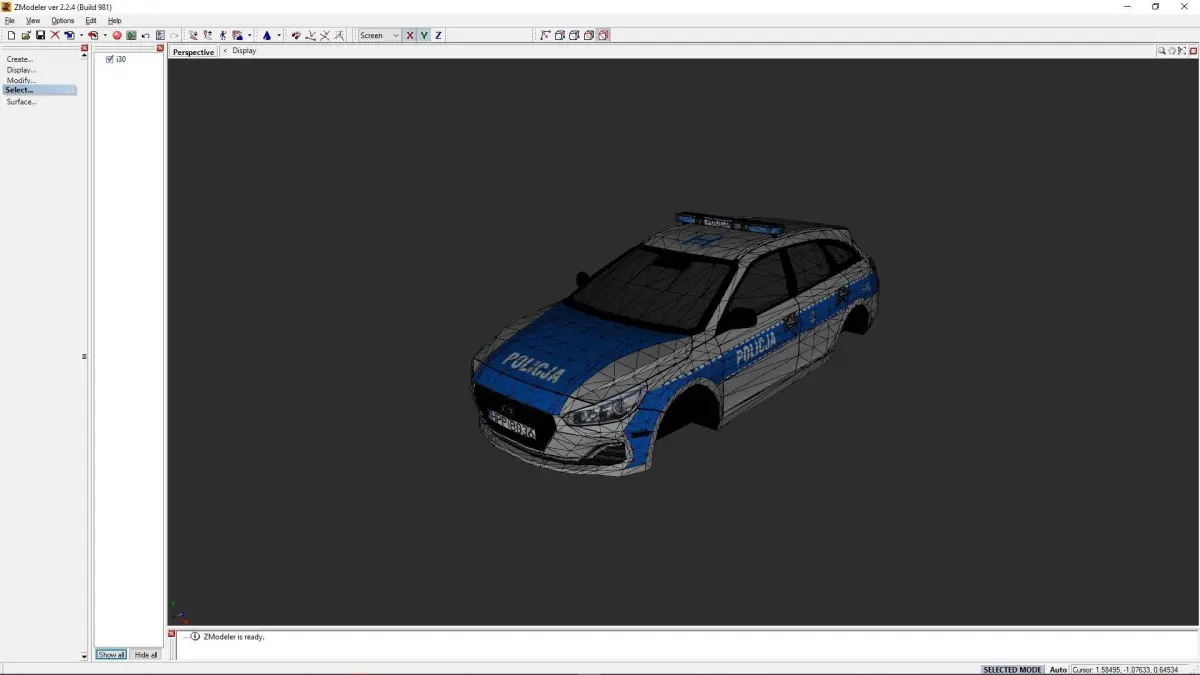Open the viewport Display menu
Viewport: 1200px width, 675px height.
[x=244, y=51]
